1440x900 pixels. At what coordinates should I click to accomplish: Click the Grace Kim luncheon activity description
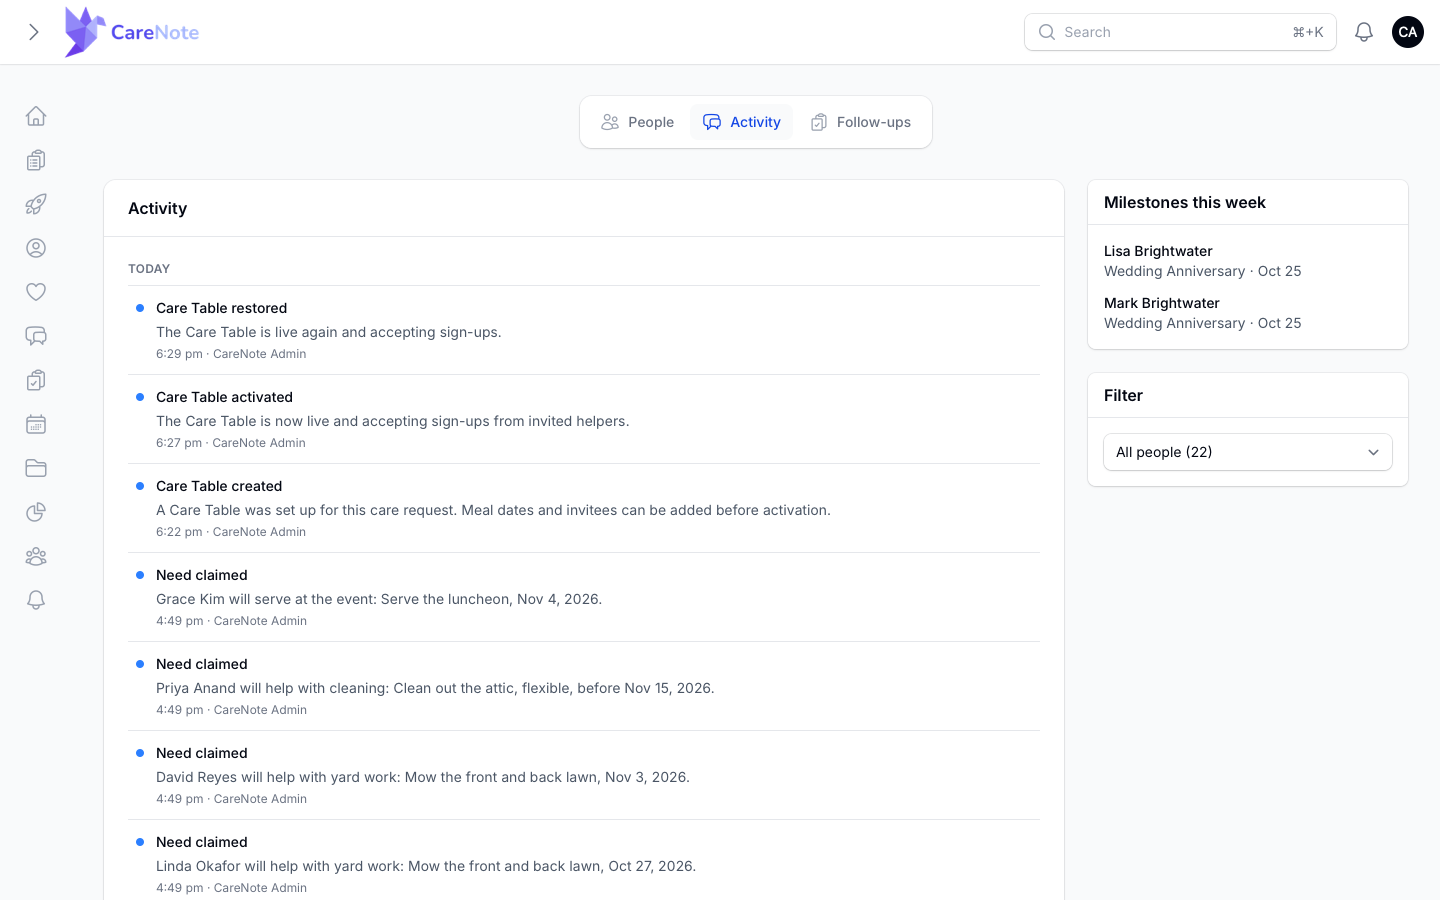tap(379, 599)
